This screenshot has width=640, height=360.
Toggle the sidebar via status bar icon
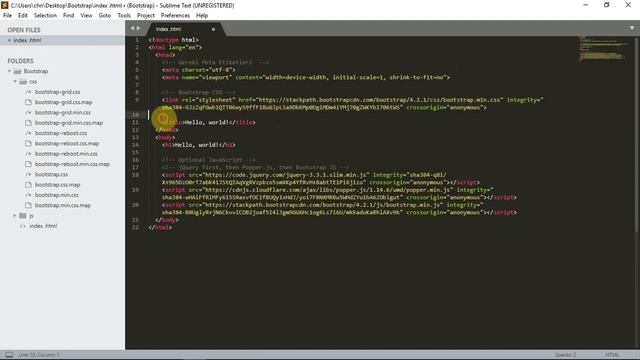pyautogui.click(x=9, y=355)
